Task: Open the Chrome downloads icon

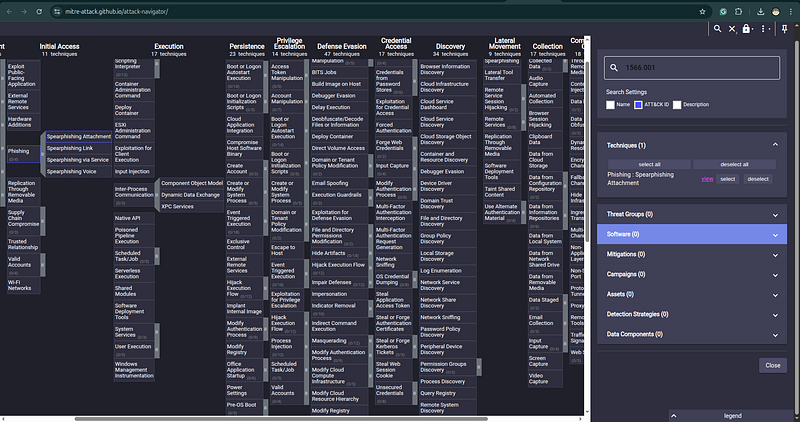Action: point(760,11)
